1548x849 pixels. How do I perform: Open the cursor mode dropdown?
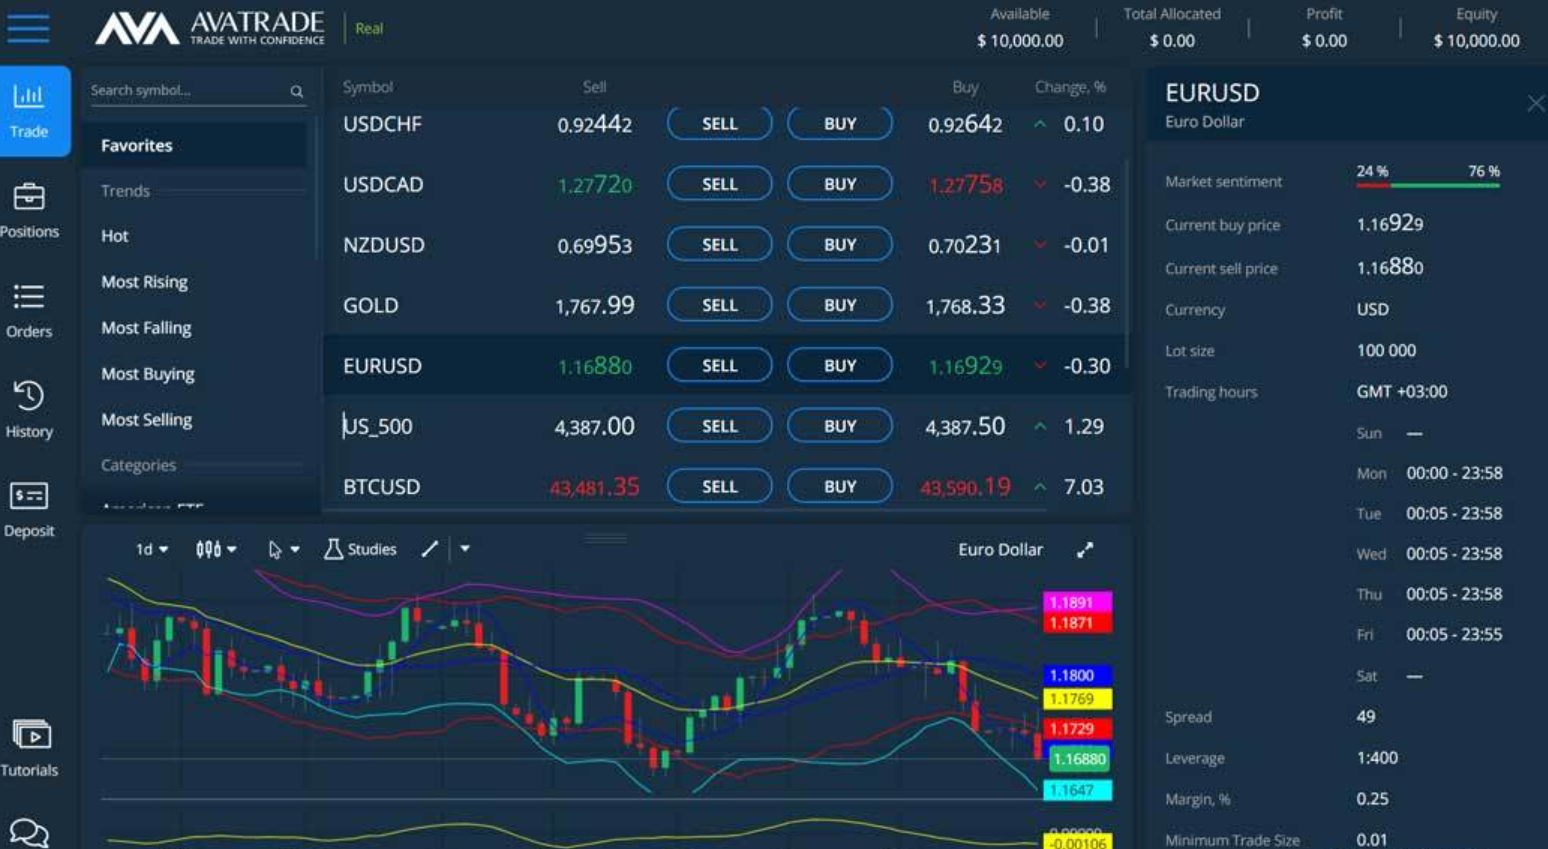[x=284, y=549]
